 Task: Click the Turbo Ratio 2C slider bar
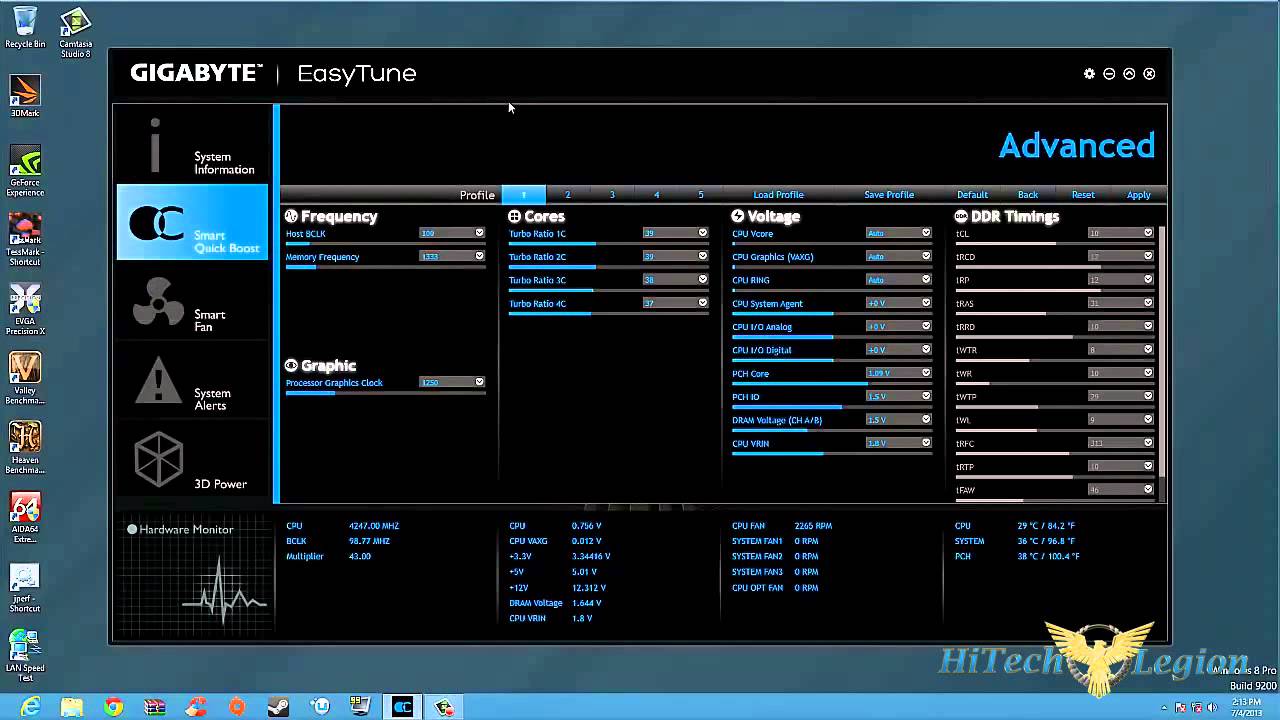[608, 267]
